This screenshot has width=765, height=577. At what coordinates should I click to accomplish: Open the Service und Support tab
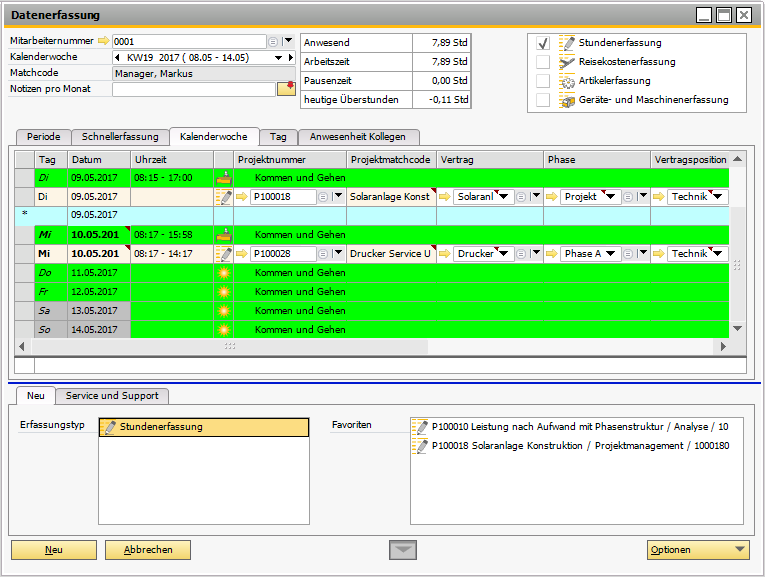(x=112, y=396)
